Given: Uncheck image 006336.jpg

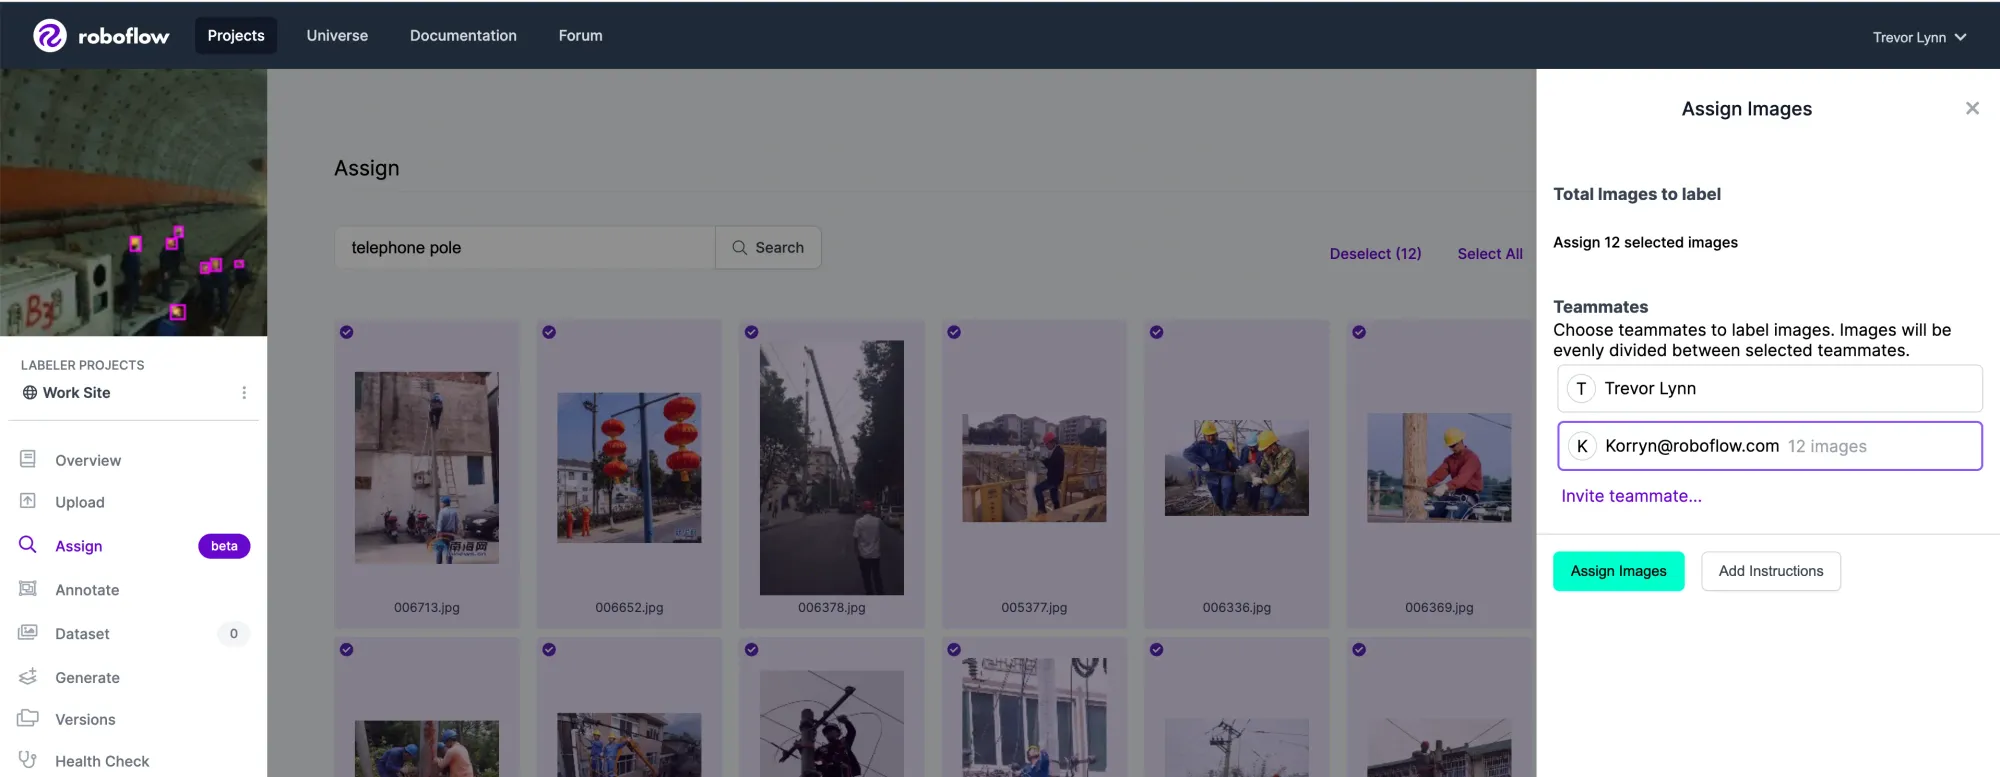Looking at the screenshot, I should coord(1157,332).
